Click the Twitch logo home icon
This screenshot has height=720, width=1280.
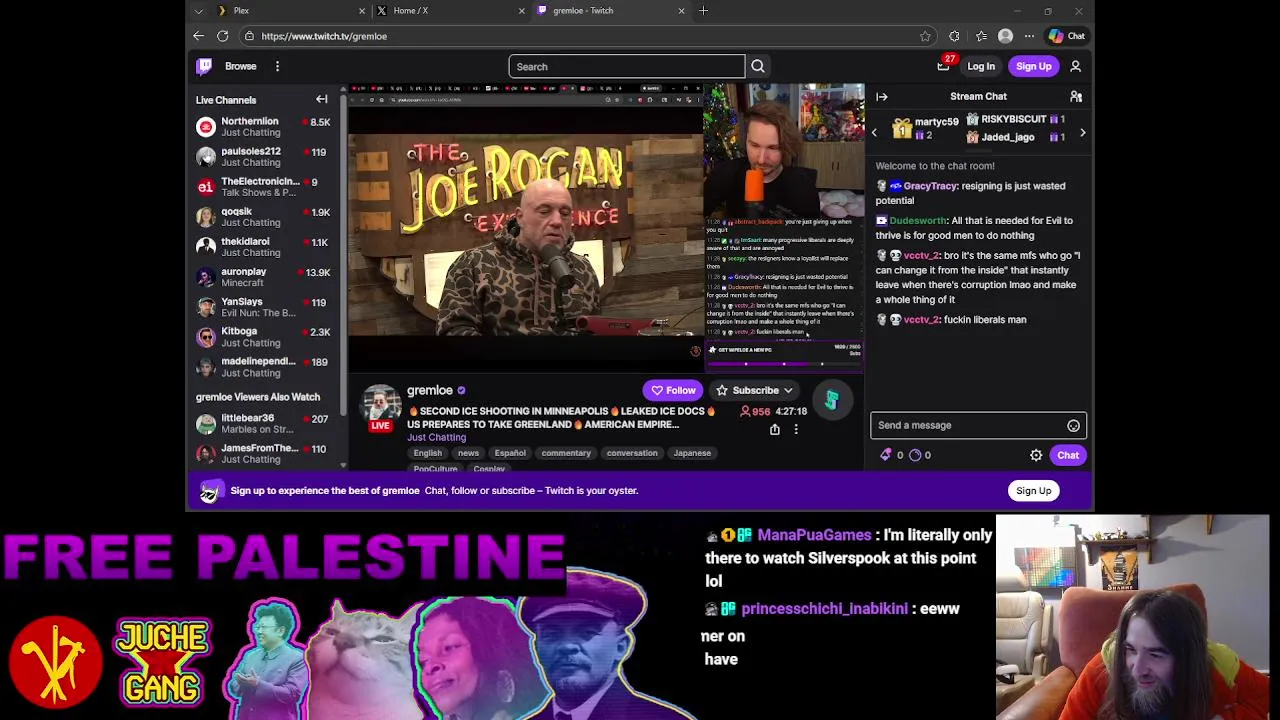pos(204,66)
